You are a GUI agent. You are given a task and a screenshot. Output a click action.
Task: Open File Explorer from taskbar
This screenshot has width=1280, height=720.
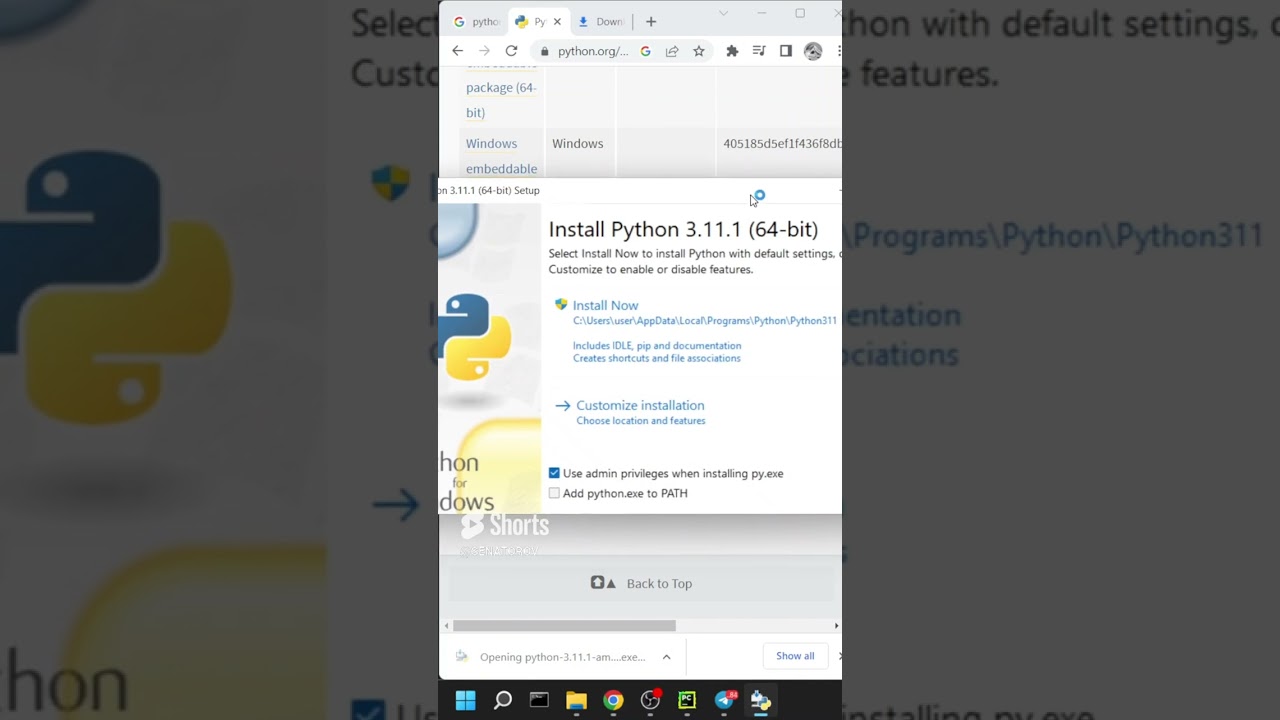coord(576,701)
